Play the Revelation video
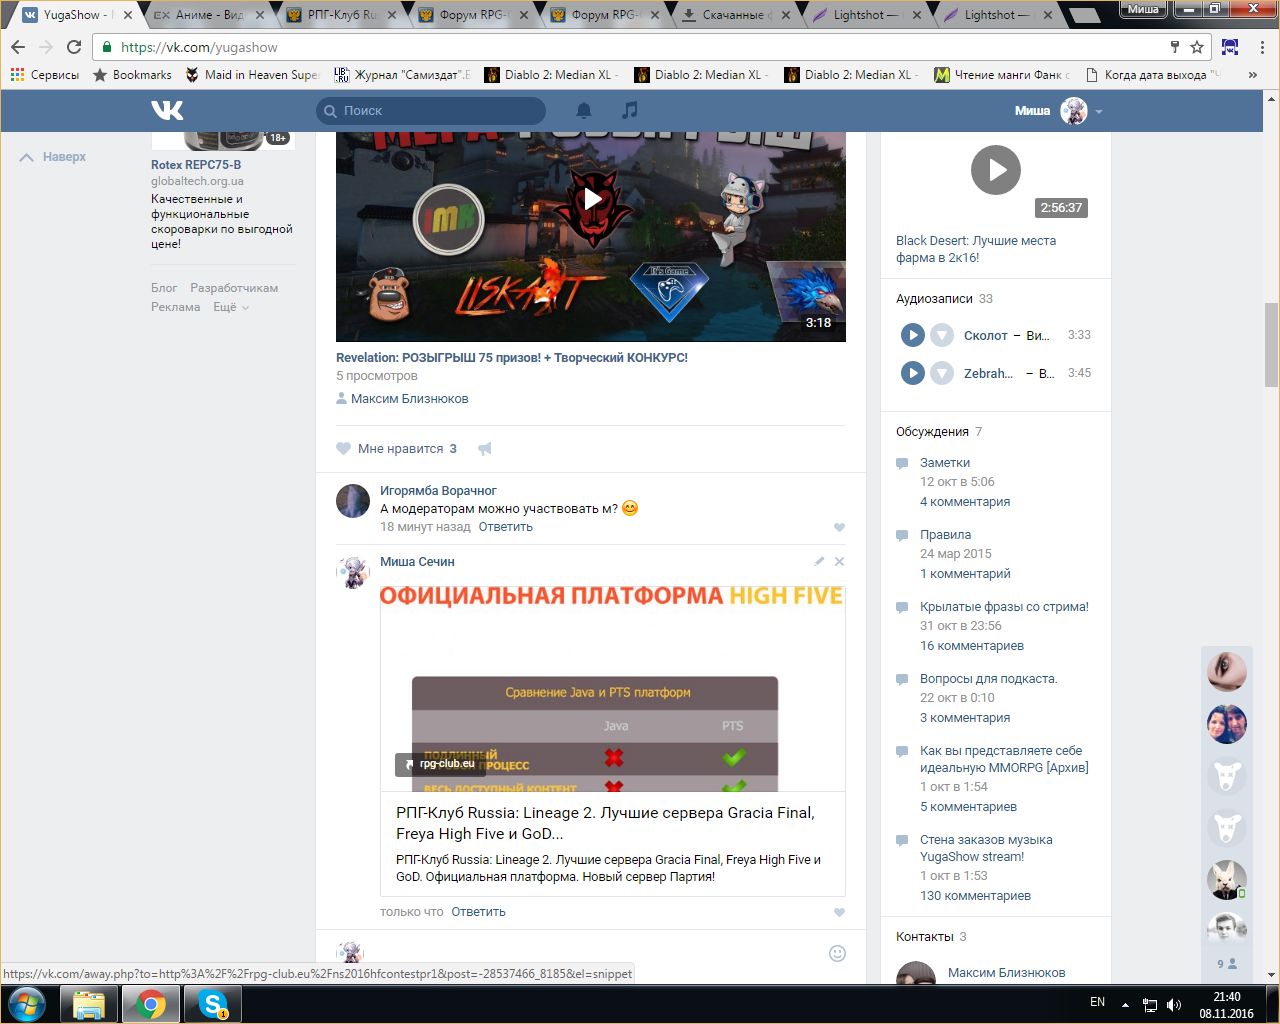 [x=592, y=199]
